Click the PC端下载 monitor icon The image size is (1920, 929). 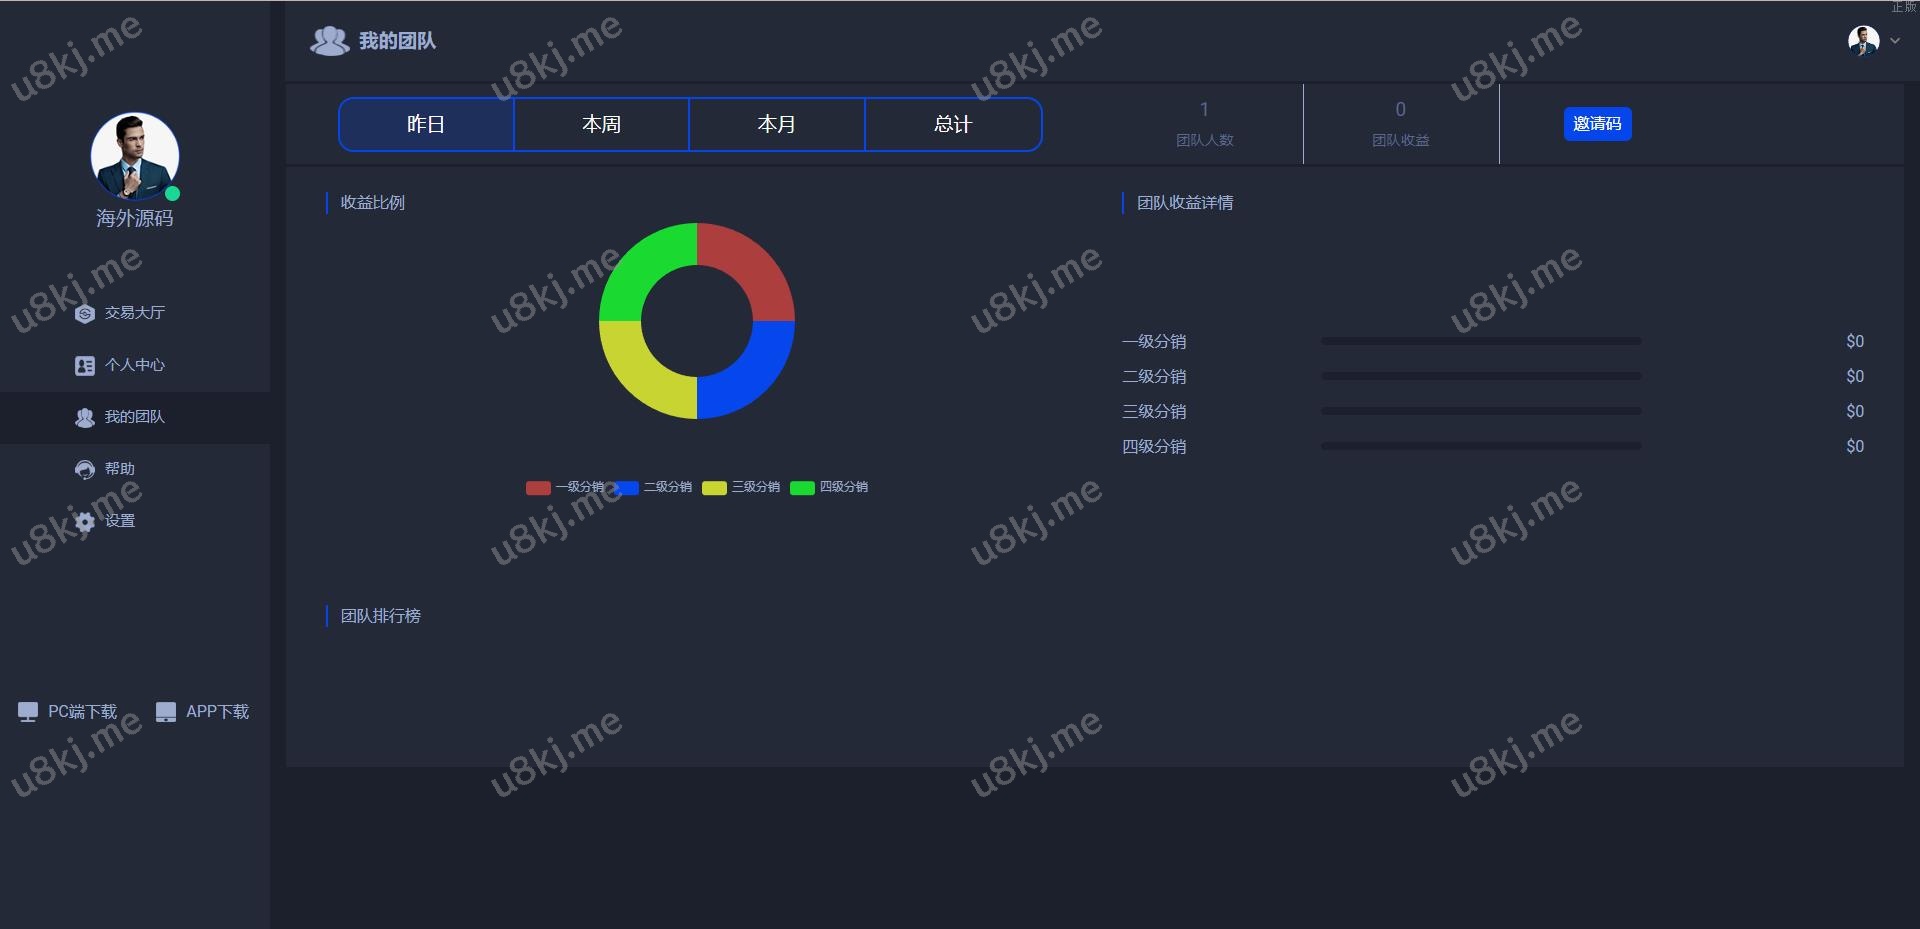click(28, 712)
